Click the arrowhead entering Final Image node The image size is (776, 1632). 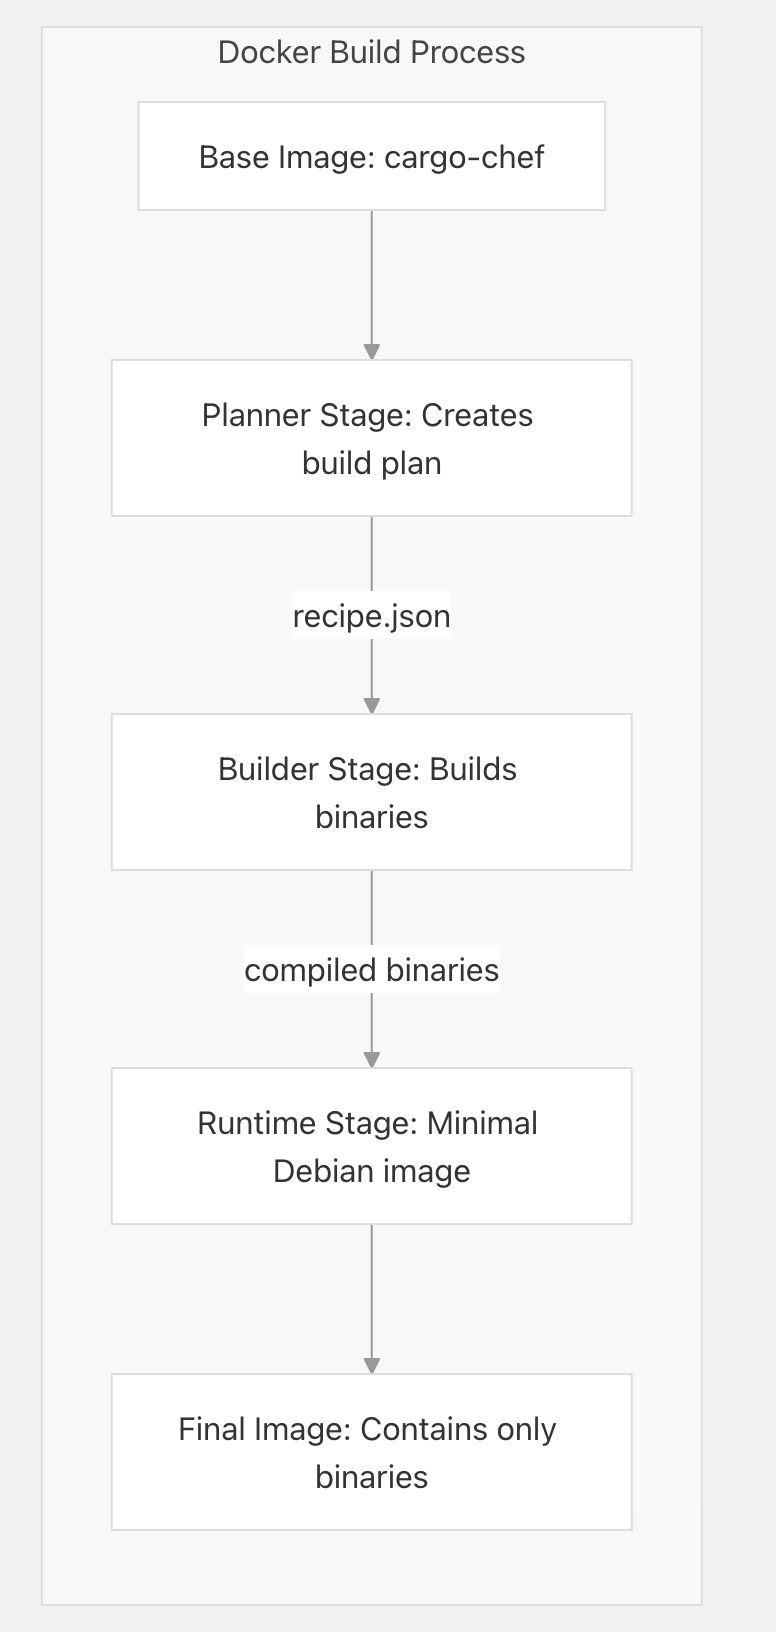pos(372,1365)
